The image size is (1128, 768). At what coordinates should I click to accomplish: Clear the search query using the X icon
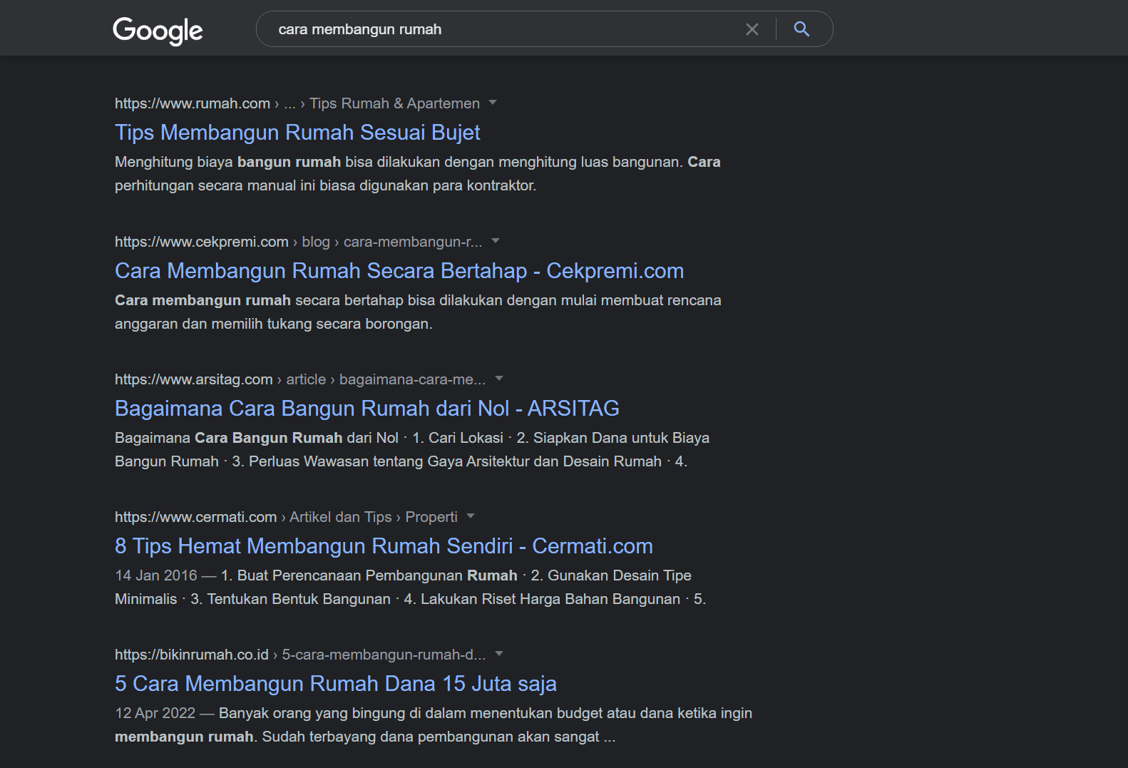[752, 29]
